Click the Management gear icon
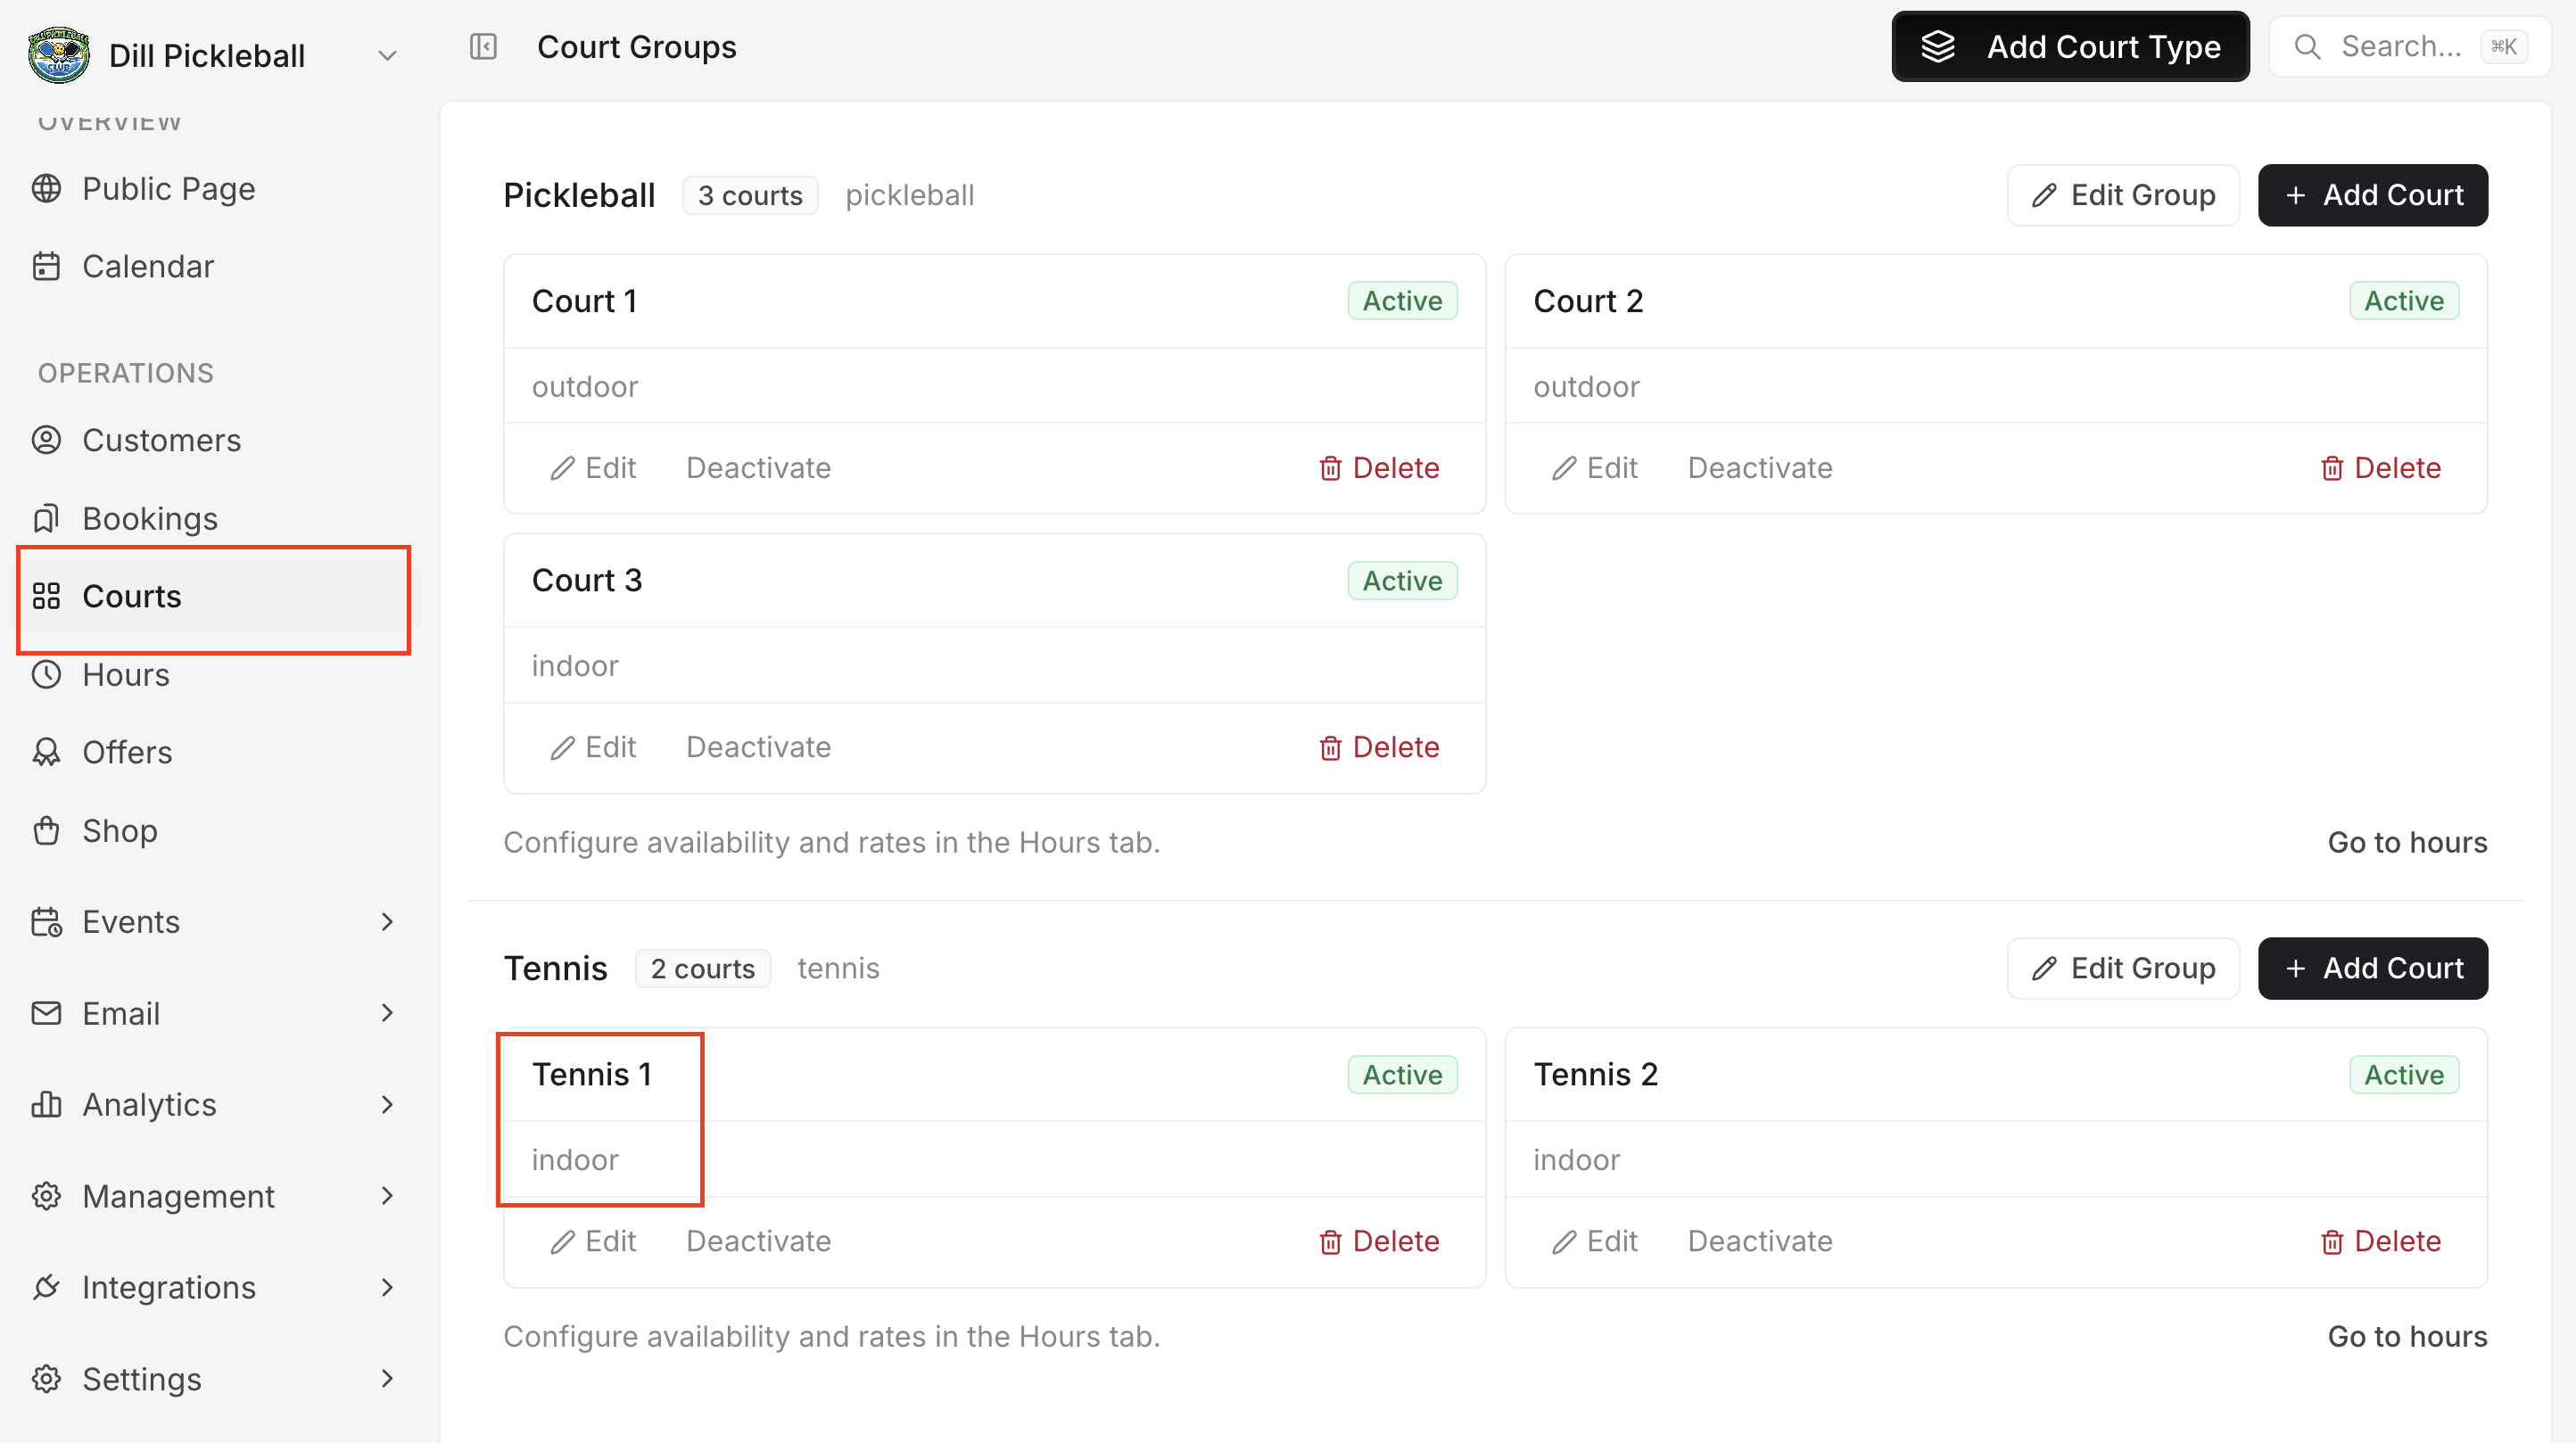The height and width of the screenshot is (1443, 2576). point(46,1196)
